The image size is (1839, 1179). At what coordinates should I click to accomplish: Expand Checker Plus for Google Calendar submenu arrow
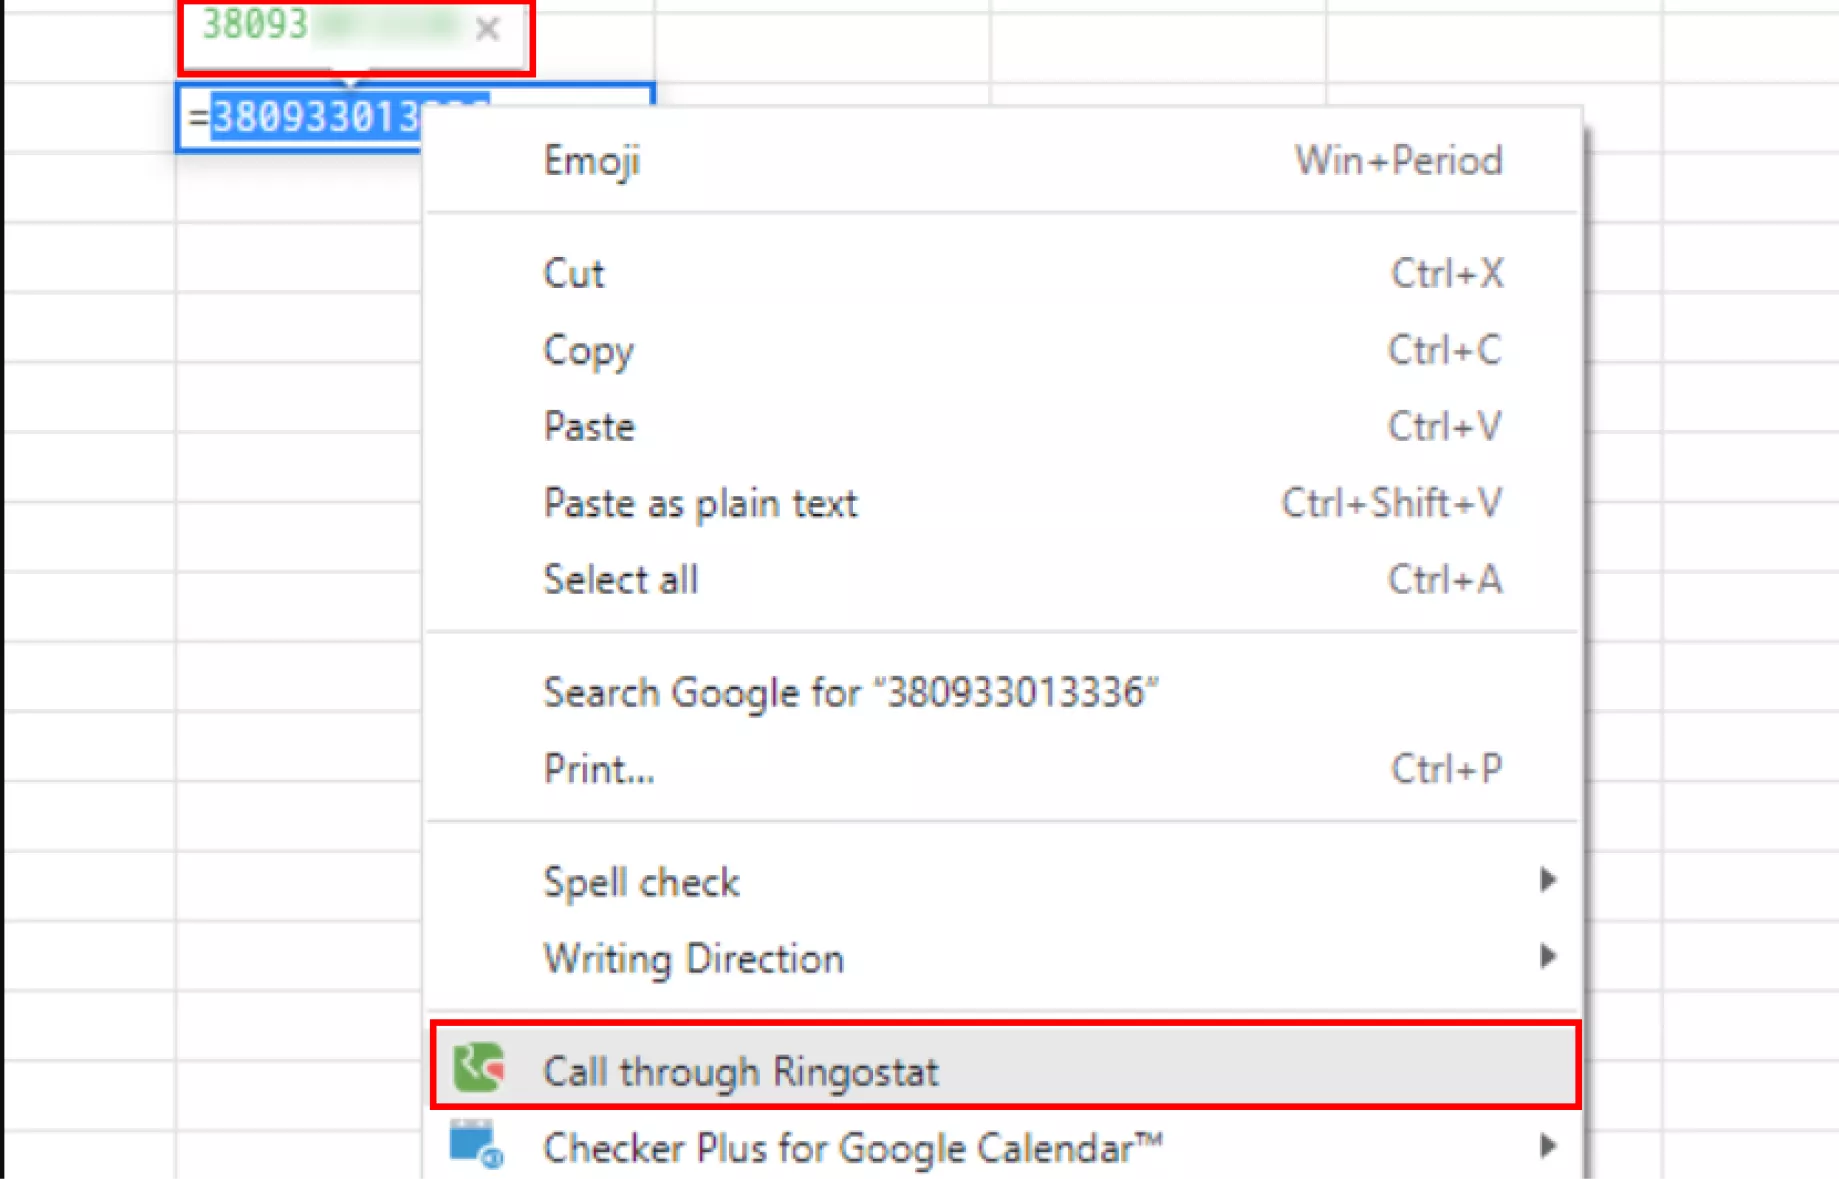point(1548,1145)
